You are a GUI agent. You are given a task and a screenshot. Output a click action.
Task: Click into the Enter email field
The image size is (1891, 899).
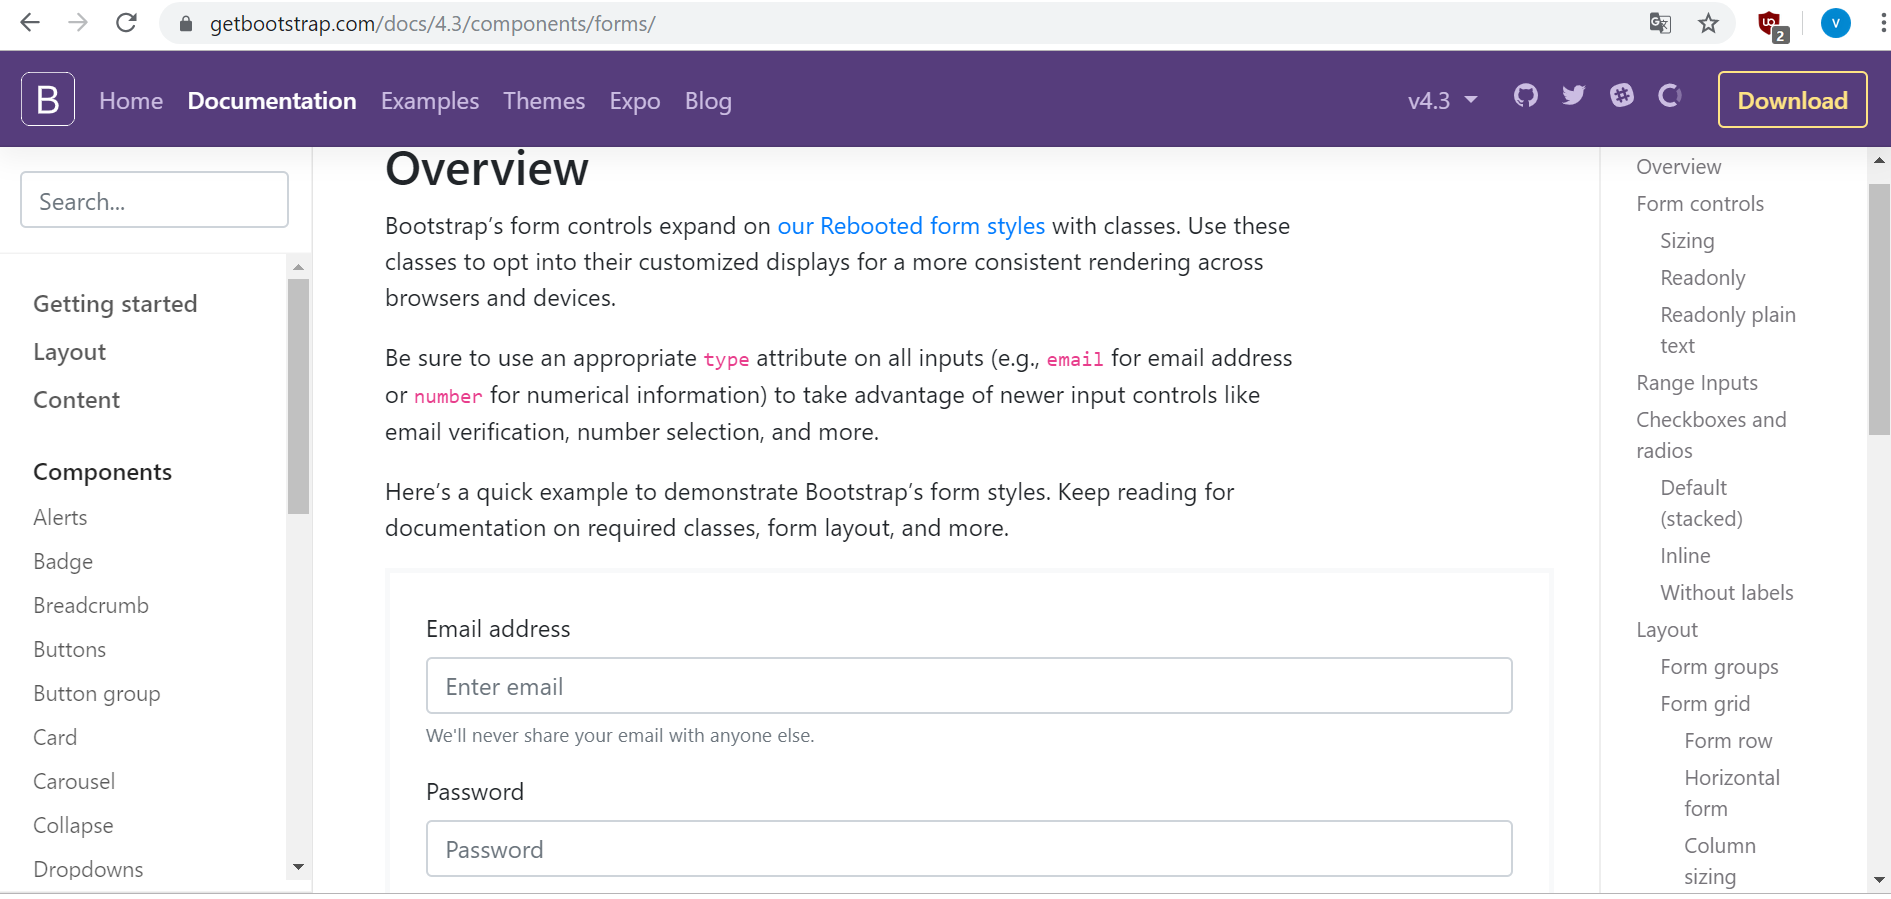(x=969, y=686)
